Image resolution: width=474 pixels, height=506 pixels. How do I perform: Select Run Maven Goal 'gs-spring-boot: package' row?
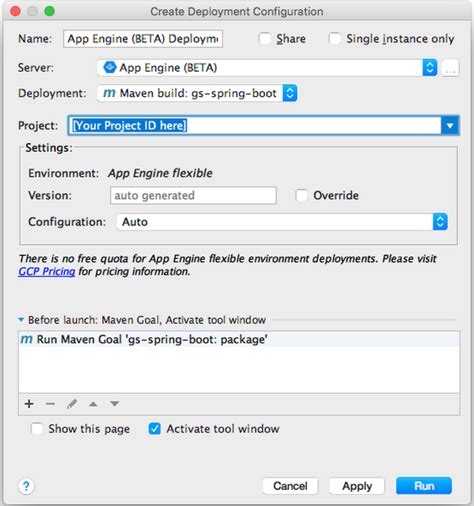point(239,339)
